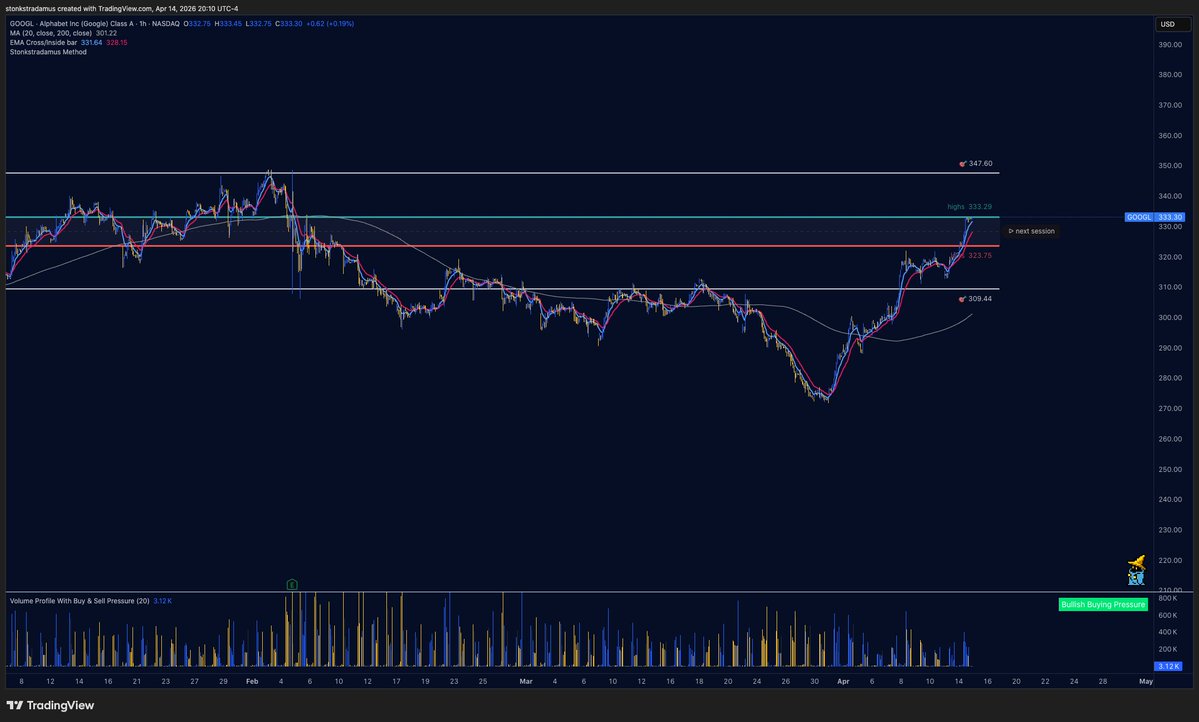Click the 309.44 target price text
Screen dimensions: 1199x722
[980, 299]
